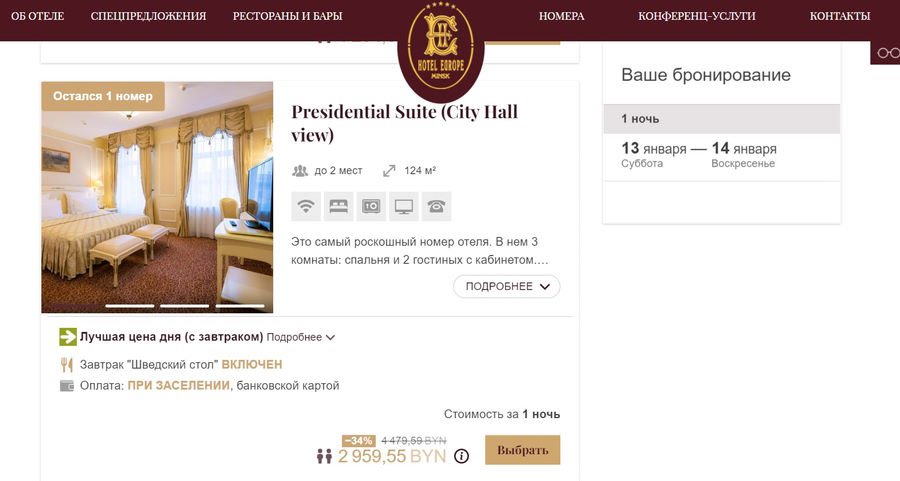Open price info icon beside 2 959,55 BYN

pyautogui.click(x=461, y=456)
